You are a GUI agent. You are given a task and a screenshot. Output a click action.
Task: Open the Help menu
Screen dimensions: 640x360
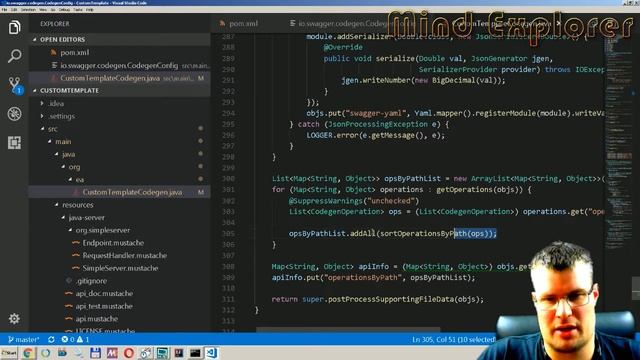point(89,9)
